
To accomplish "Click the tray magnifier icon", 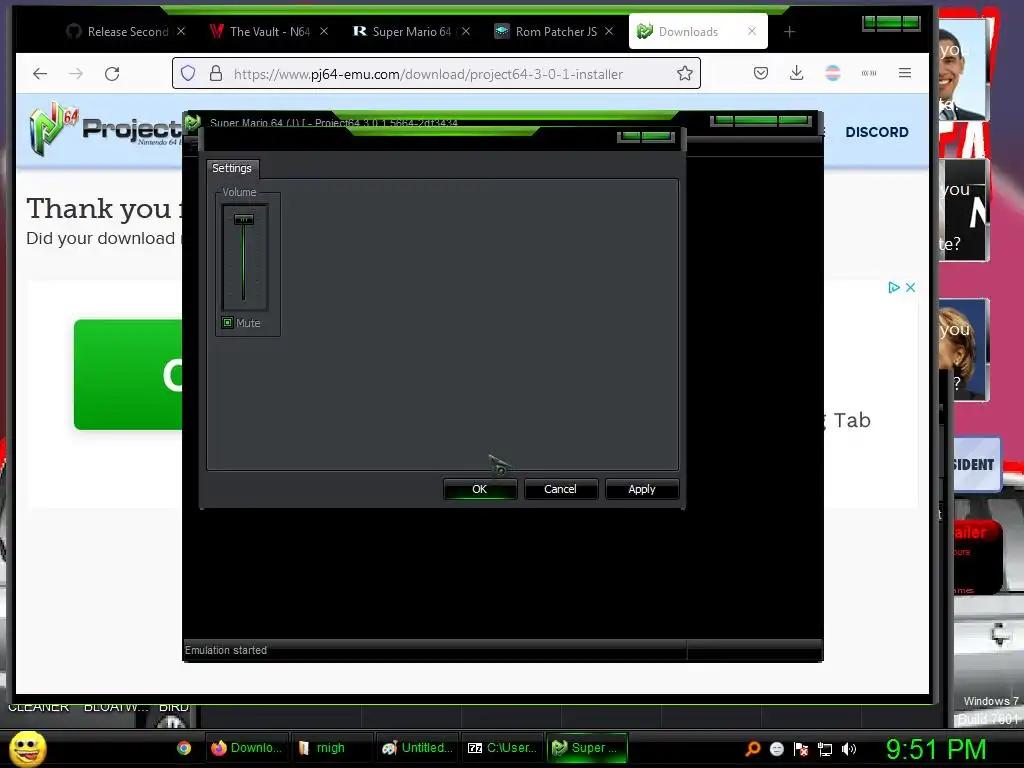I will click(x=752, y=749).
